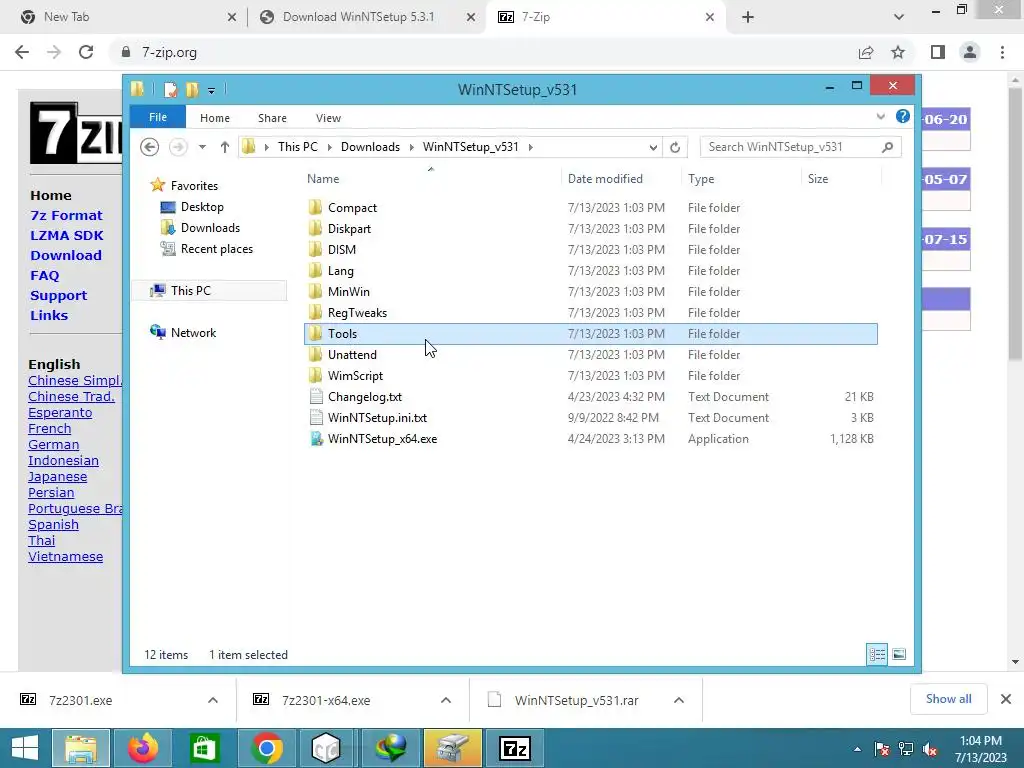Screen dimensions: 1024x768
Task: Open Windows Start menu
Action: point(25,748)
